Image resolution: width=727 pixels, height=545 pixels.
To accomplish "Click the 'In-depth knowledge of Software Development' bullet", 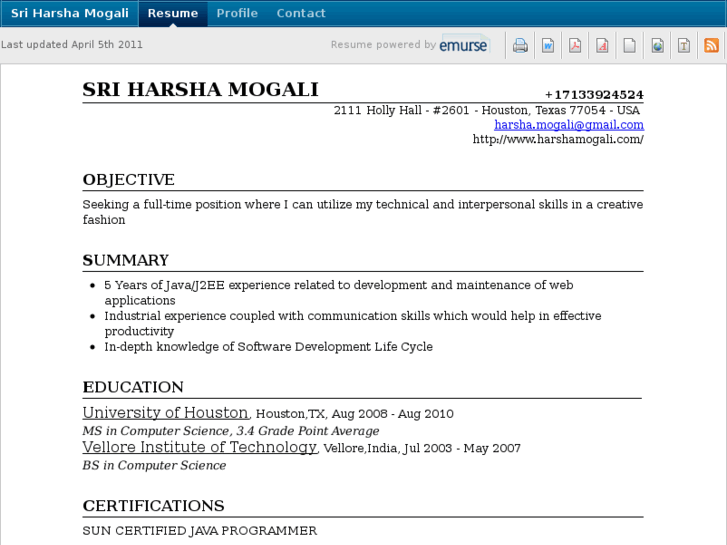I will (x=268, y=347).
